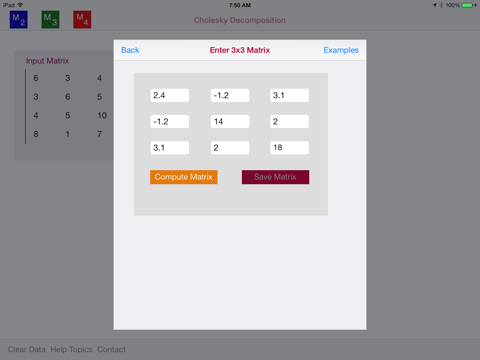Select the center field containing 14
This screenshot has width=480, height=360.
click(x=230, y=122)
